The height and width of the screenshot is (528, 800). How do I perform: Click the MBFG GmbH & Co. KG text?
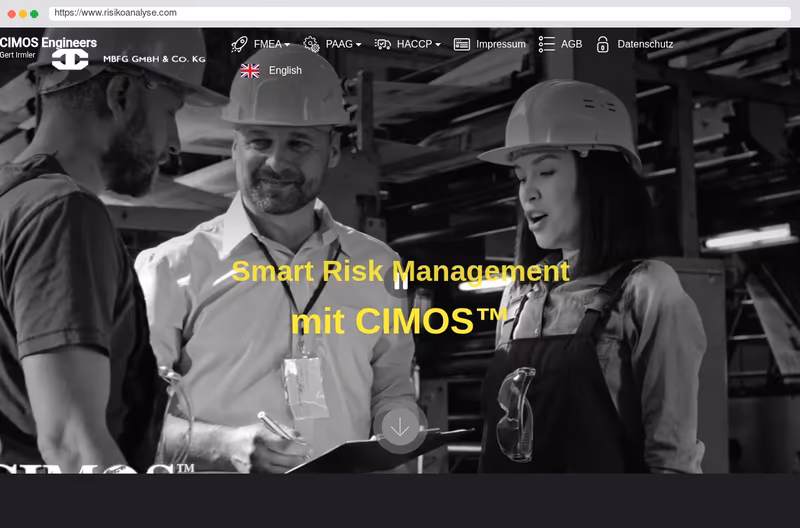[154, 59]
